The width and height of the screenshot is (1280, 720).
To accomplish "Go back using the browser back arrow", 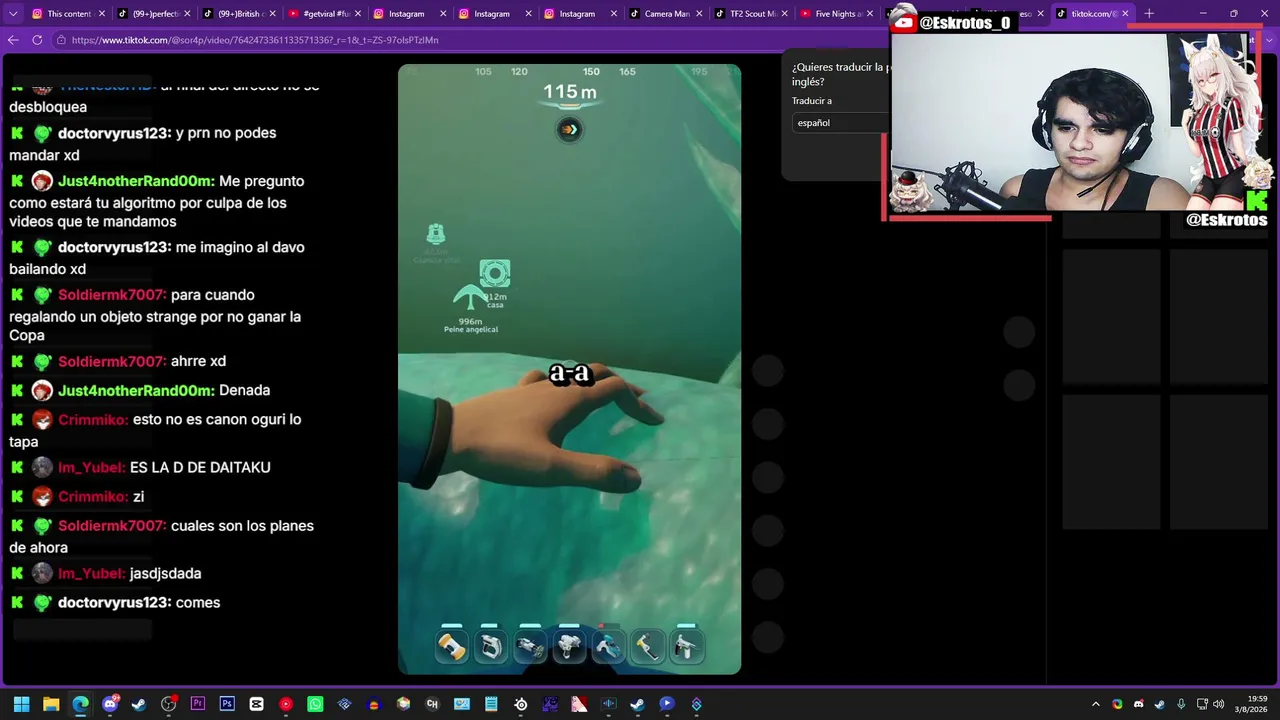I will (x=13, y=40).
